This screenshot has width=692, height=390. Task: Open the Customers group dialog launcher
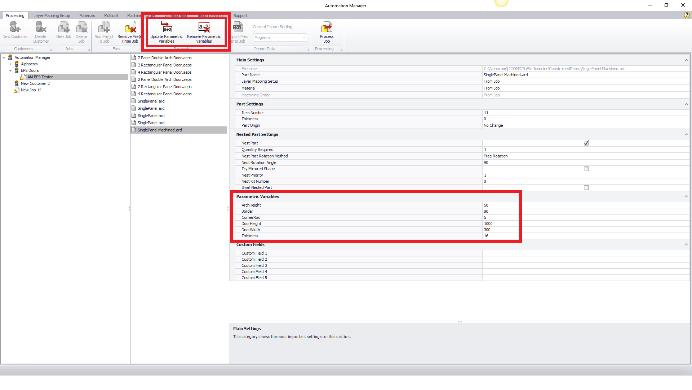tap(51, 49)
